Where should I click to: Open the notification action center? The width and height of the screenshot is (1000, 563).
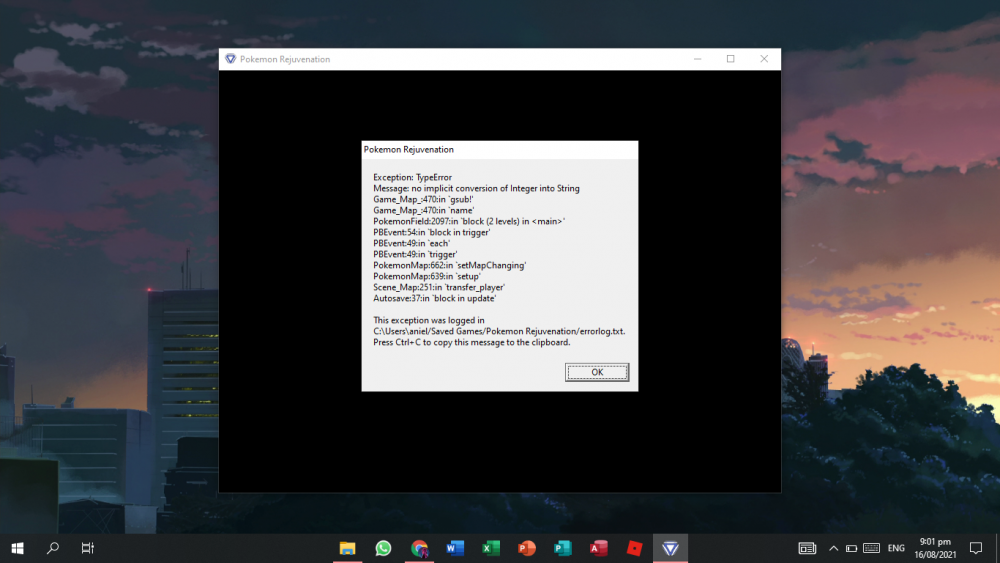point(976,548)
